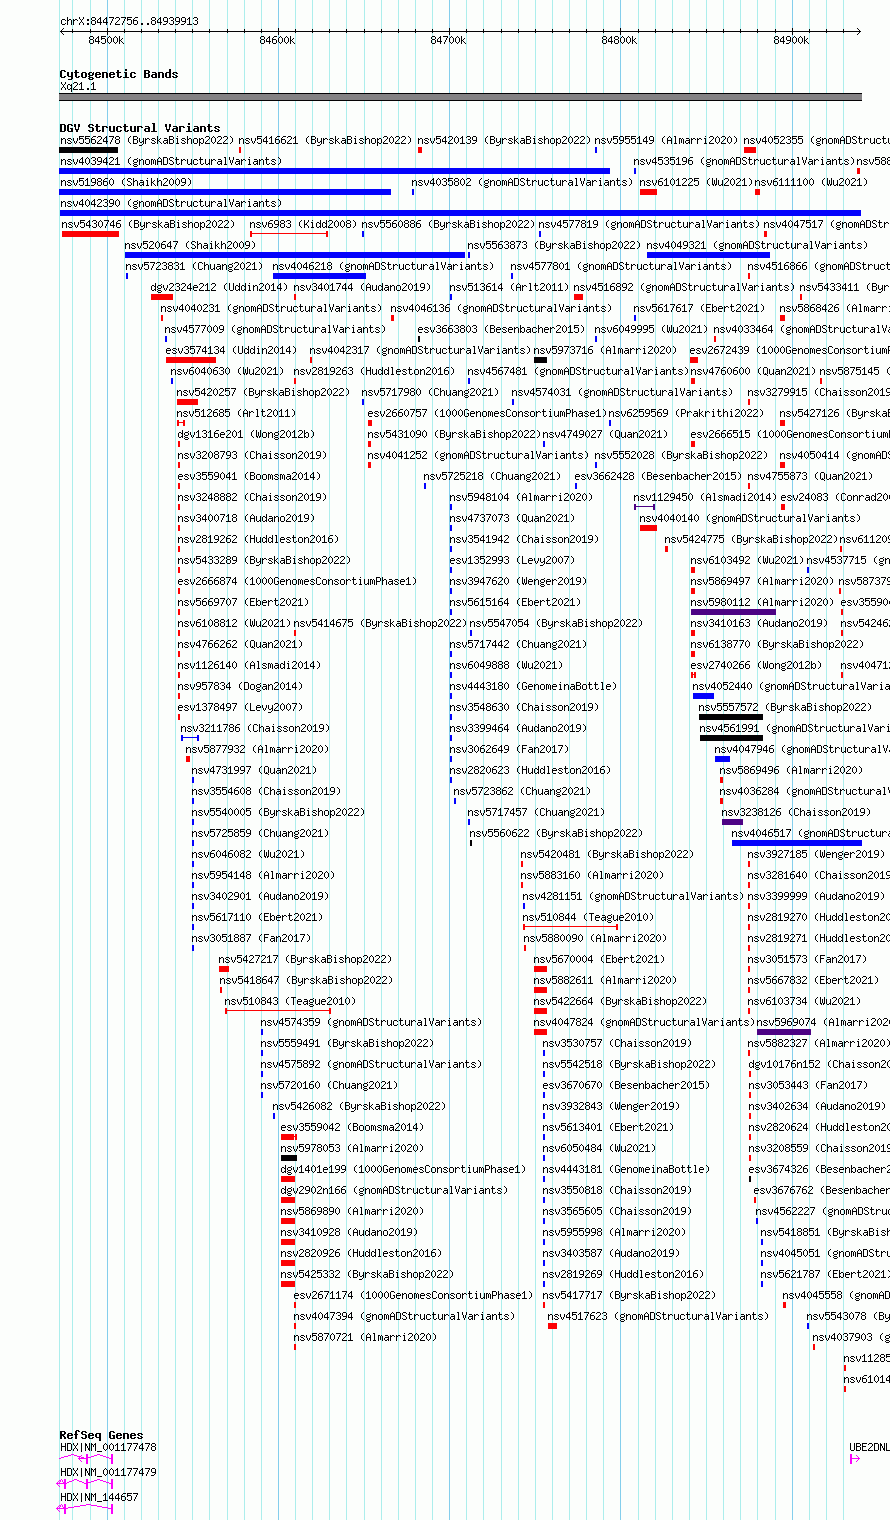Image resolution: width=890 pixels, height=1520 pixels.
Task: Click the esv2660757 (1000GenomesConsortiumPhase1) variant label
Action: (x=486, y=413)
